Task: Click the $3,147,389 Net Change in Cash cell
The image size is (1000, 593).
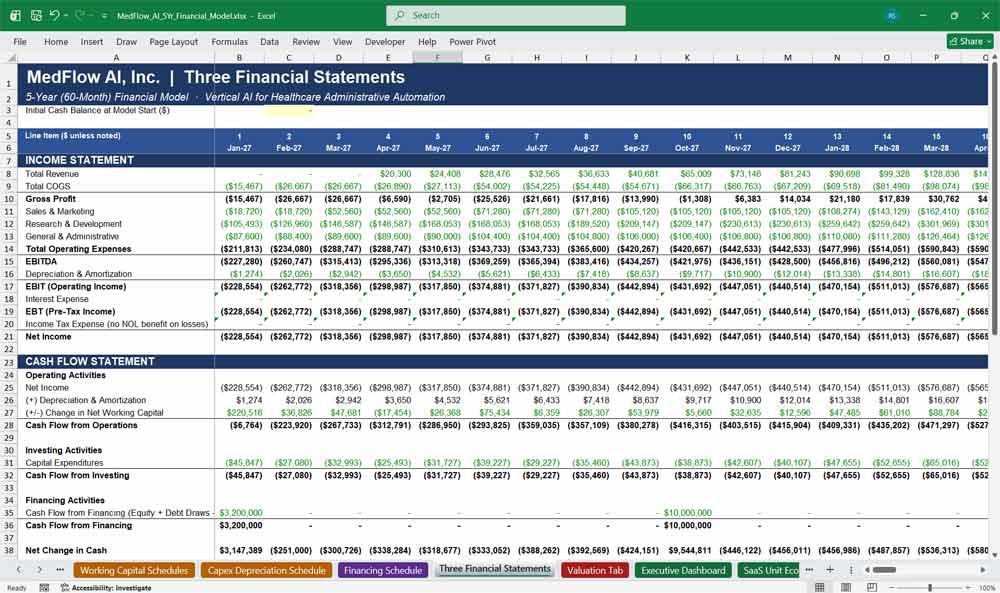Action: tap(240, 550)
